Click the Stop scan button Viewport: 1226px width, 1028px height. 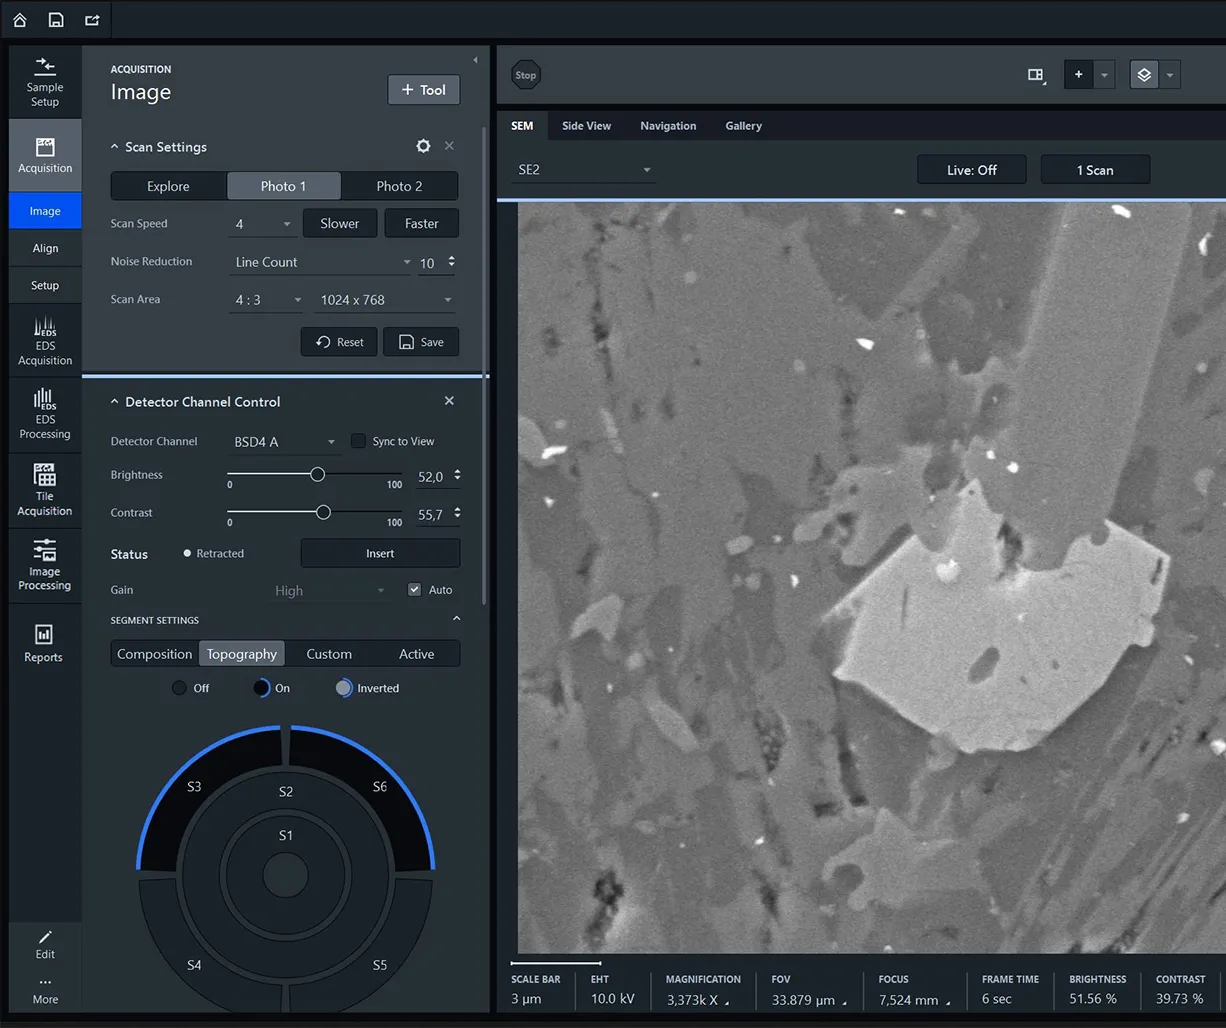pyautogui.click(x=525, y=75)
